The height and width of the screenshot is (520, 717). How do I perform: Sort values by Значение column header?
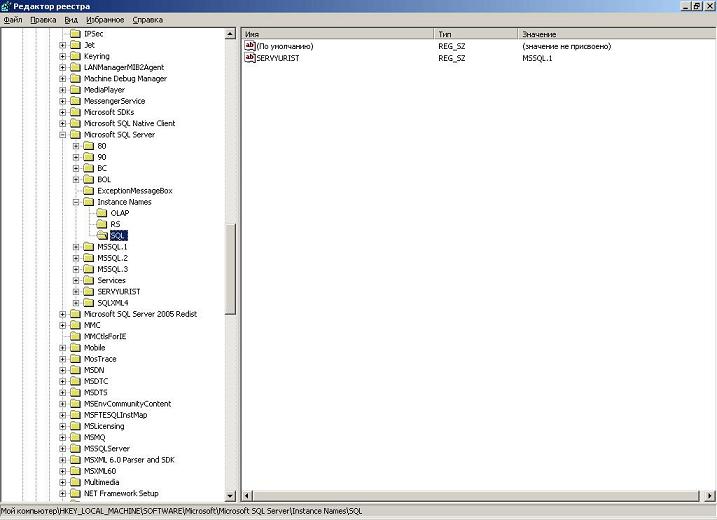617,34
